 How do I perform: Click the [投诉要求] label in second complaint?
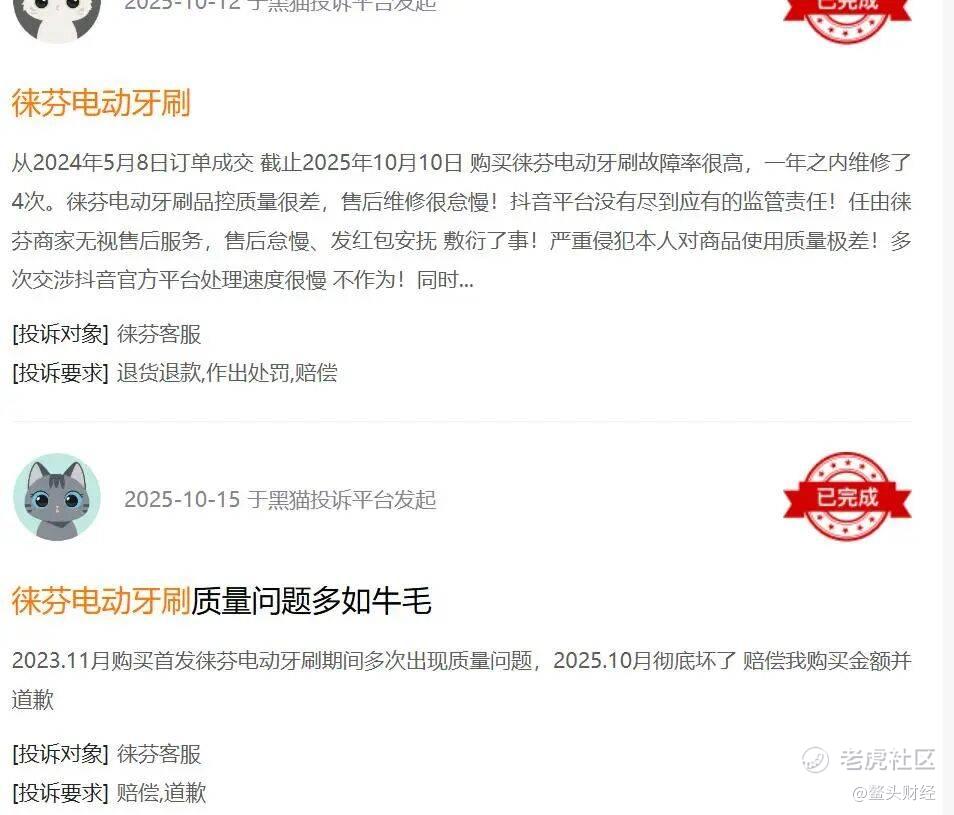point(60,792)
